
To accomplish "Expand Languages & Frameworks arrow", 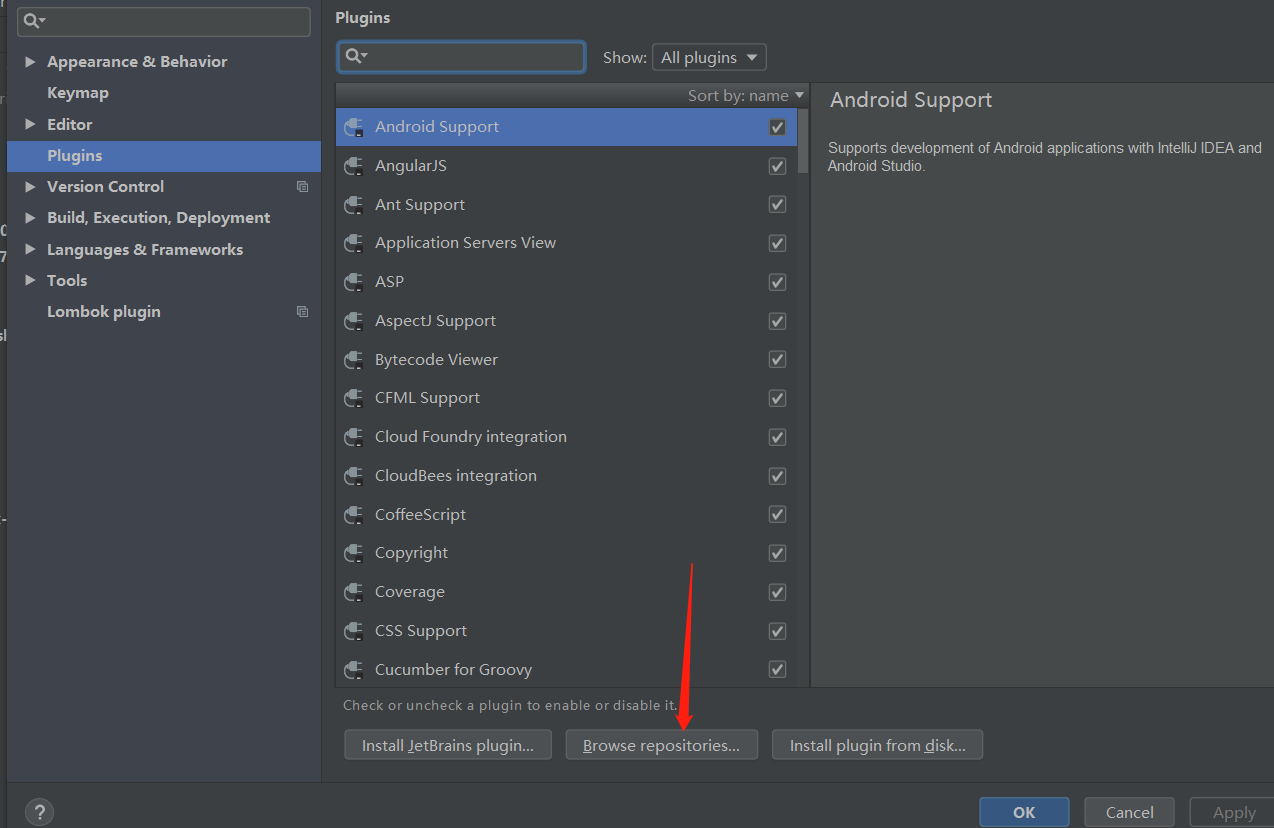I will [30, 250].
